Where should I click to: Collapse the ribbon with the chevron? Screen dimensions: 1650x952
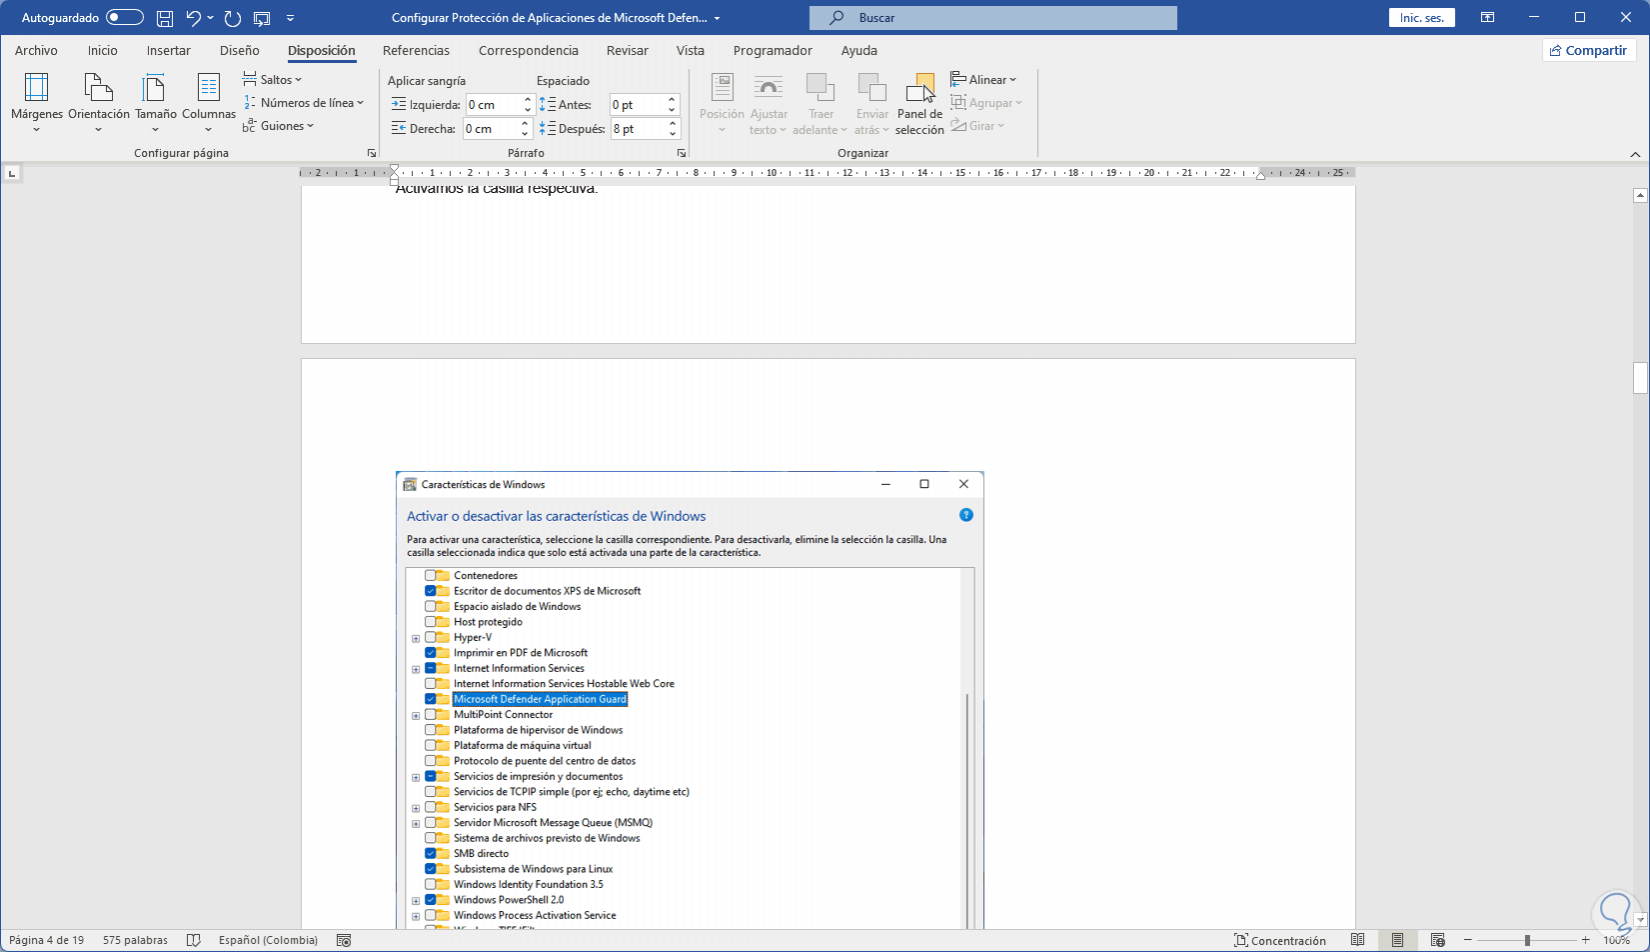pos(1636,154)
